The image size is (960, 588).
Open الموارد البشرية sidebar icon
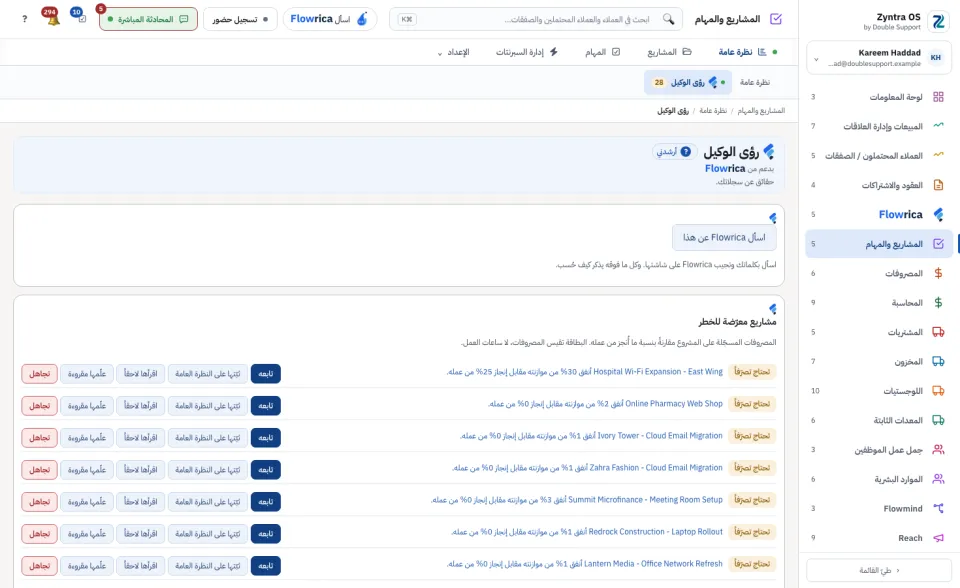[x=938, y=479]
